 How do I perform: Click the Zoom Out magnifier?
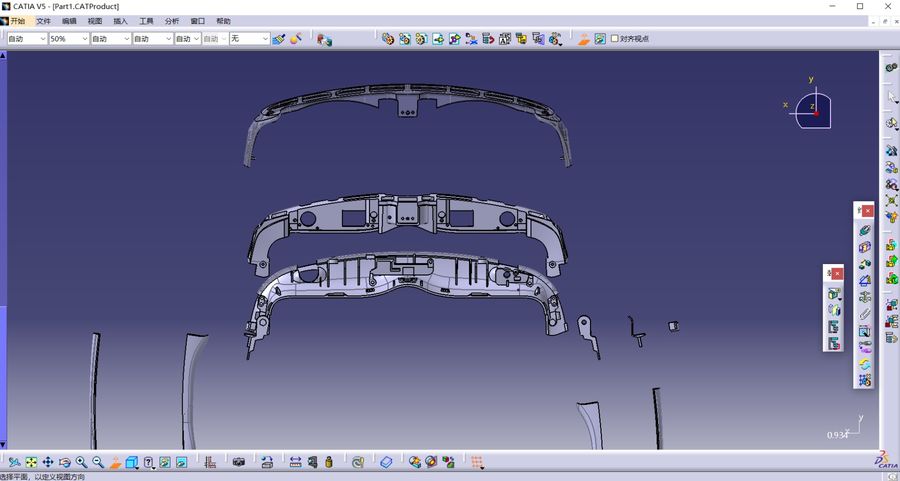coord(98,462)
